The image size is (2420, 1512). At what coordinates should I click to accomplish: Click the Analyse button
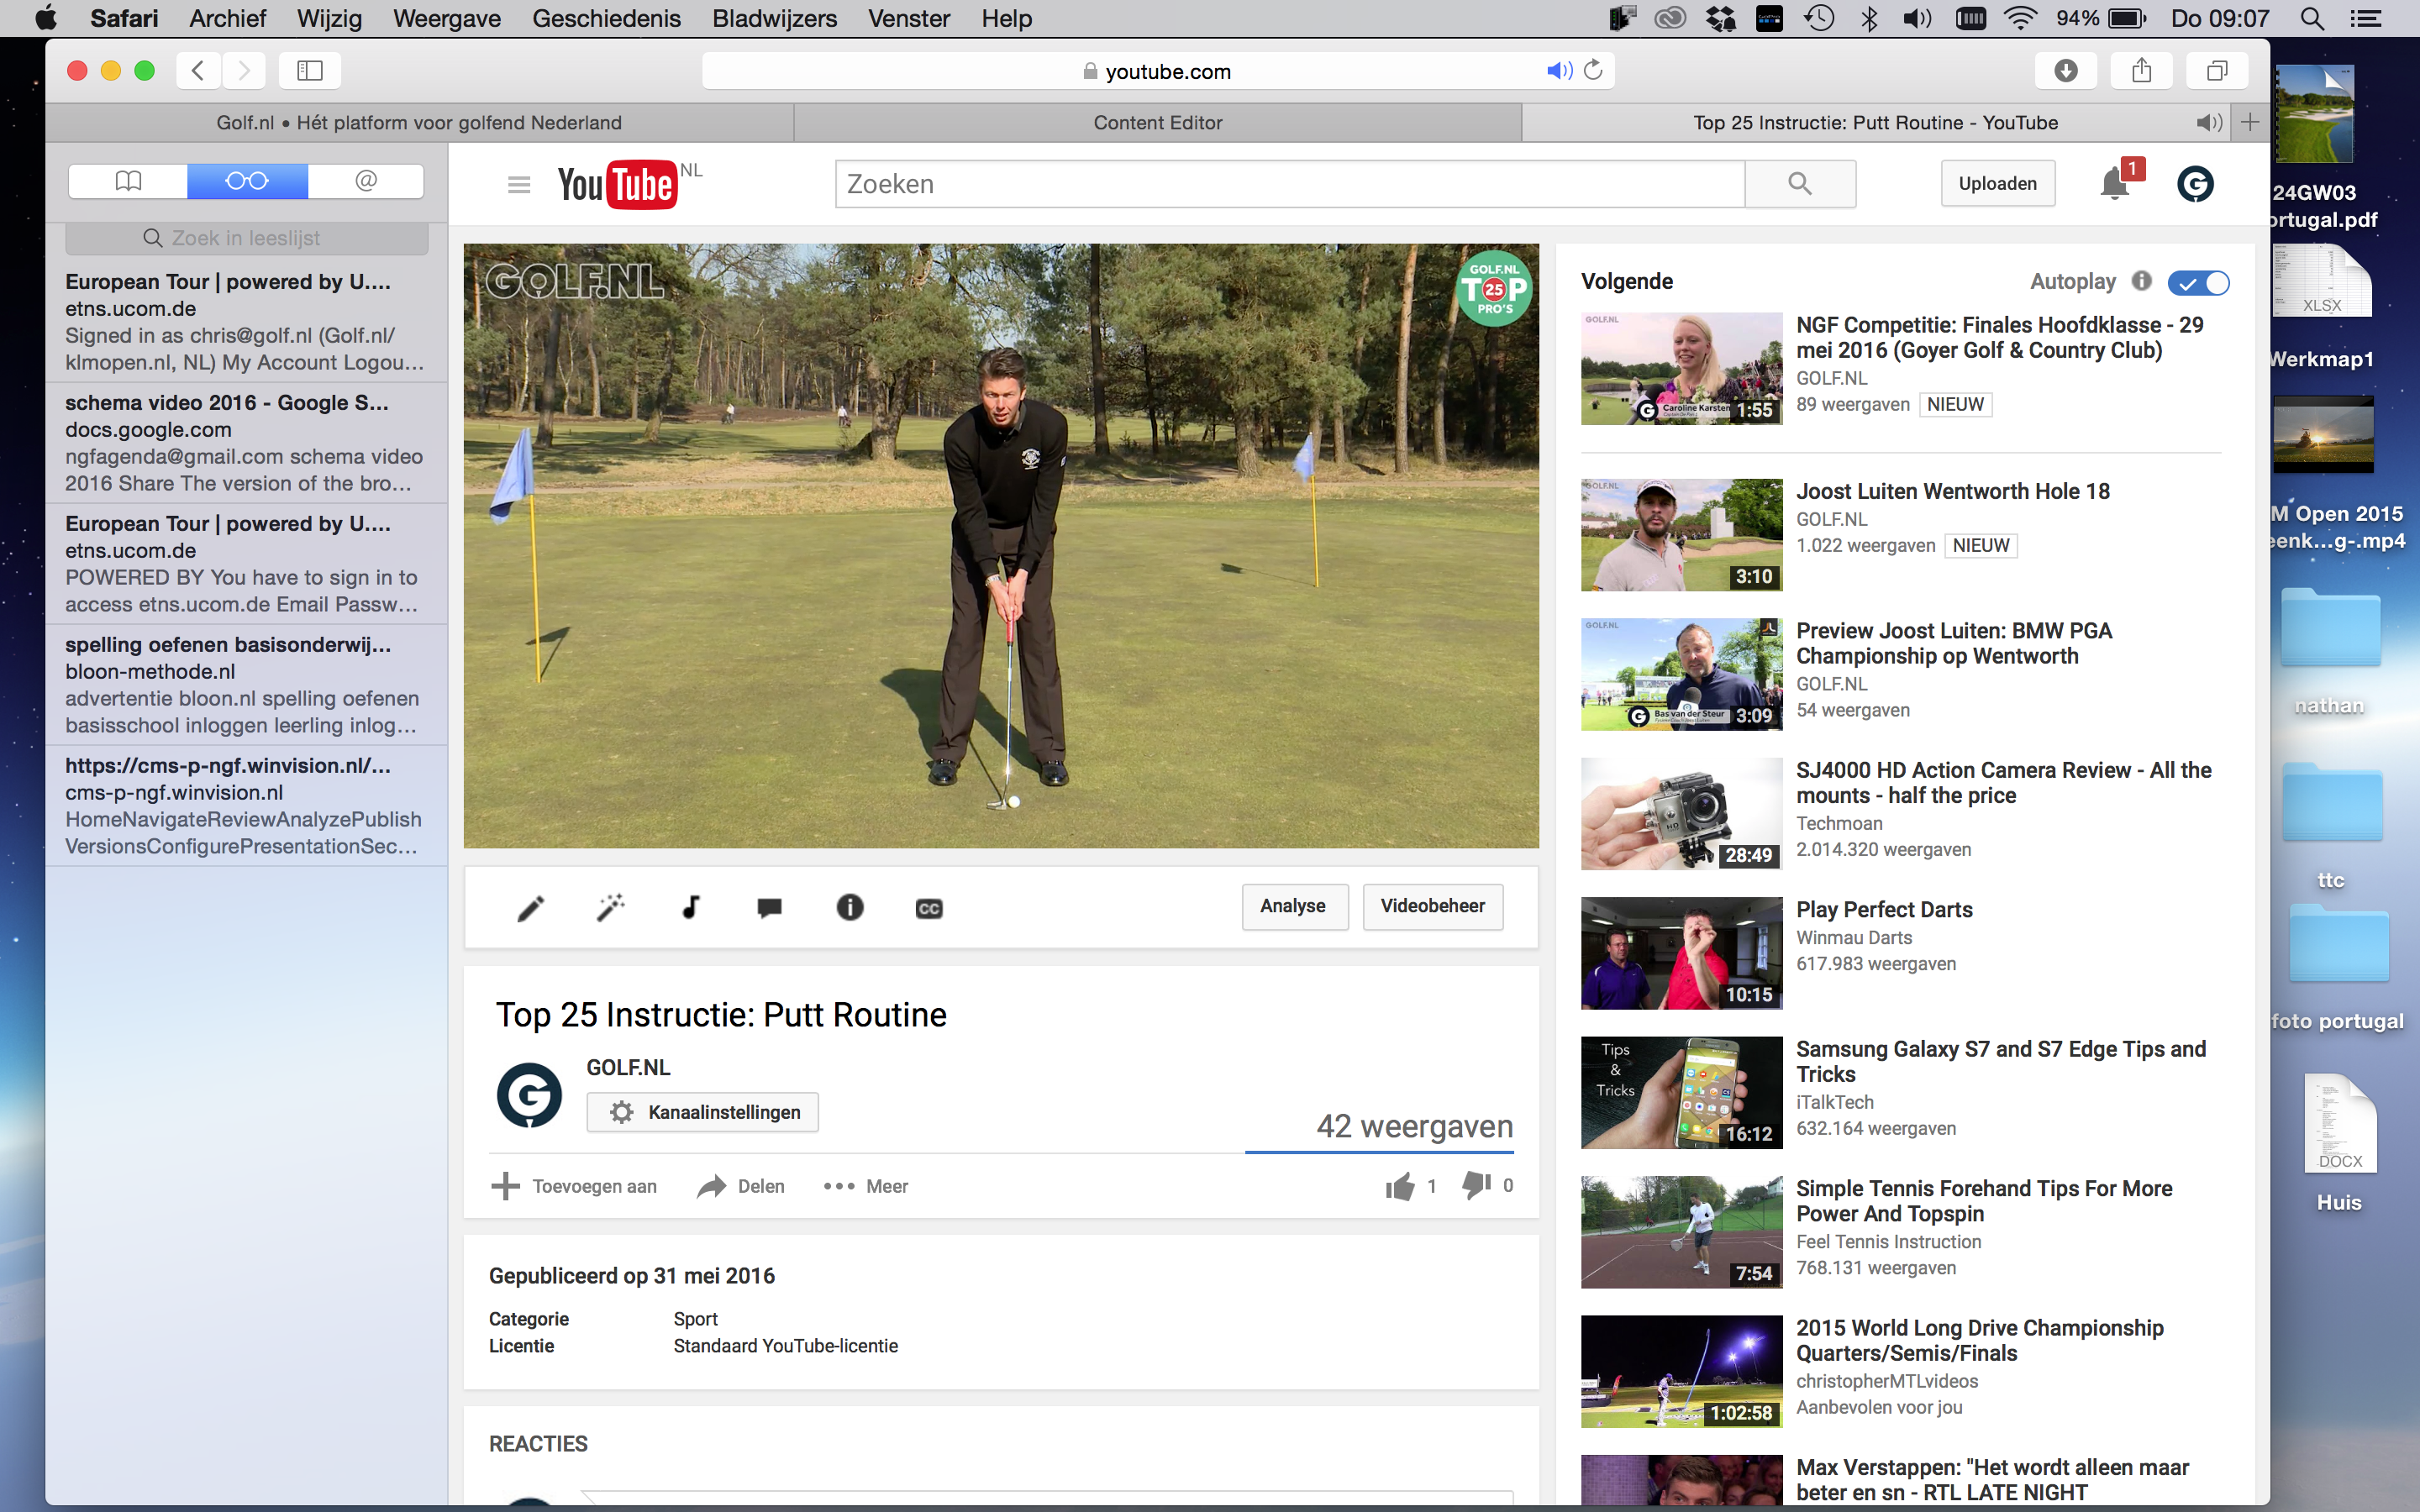[x=1294, y=906]
